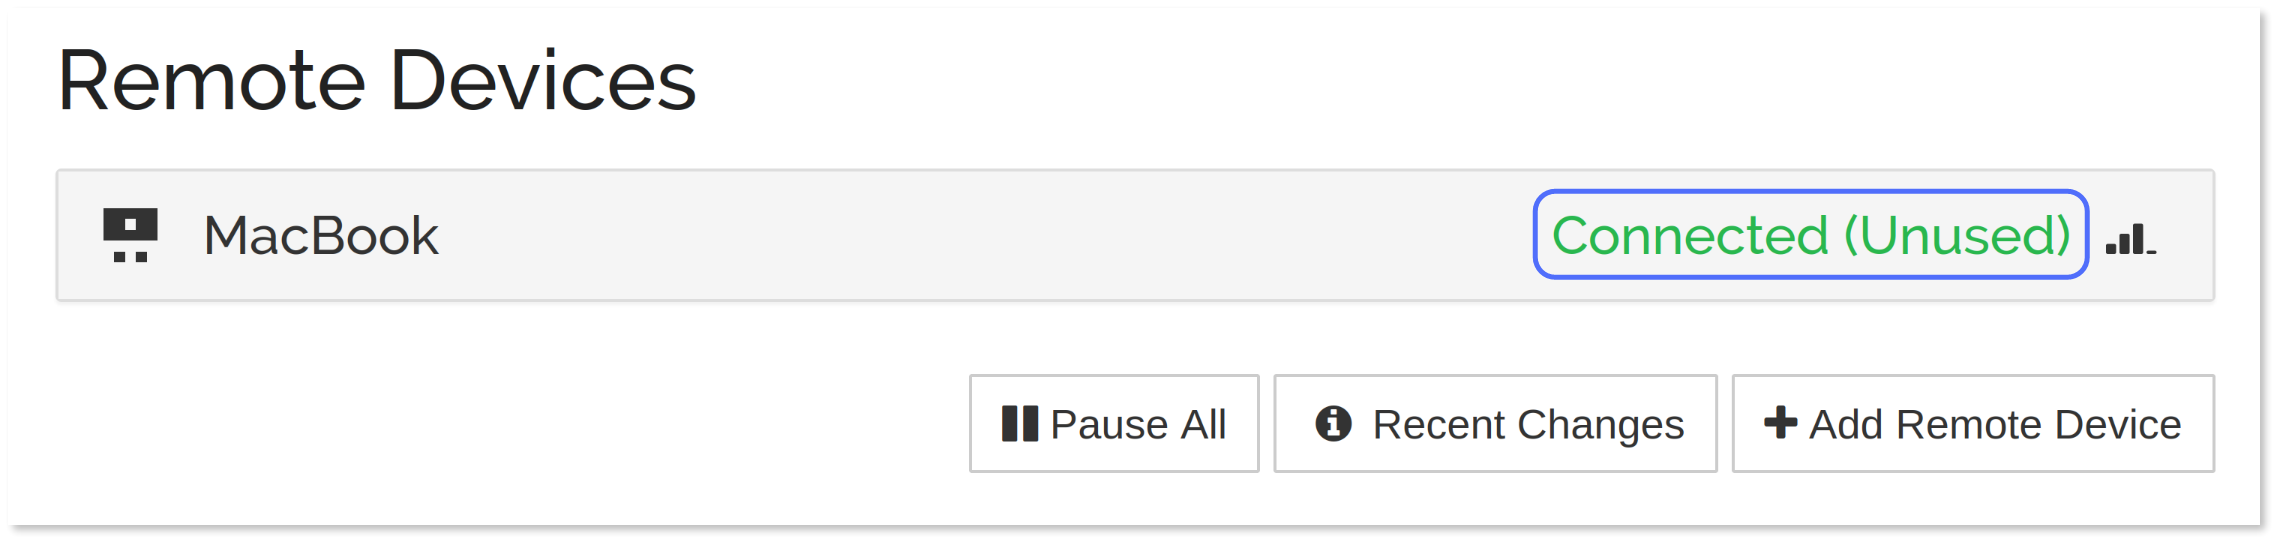
Task: Click the plus icon on Add Remote Device
Action: coord(1779,422)
